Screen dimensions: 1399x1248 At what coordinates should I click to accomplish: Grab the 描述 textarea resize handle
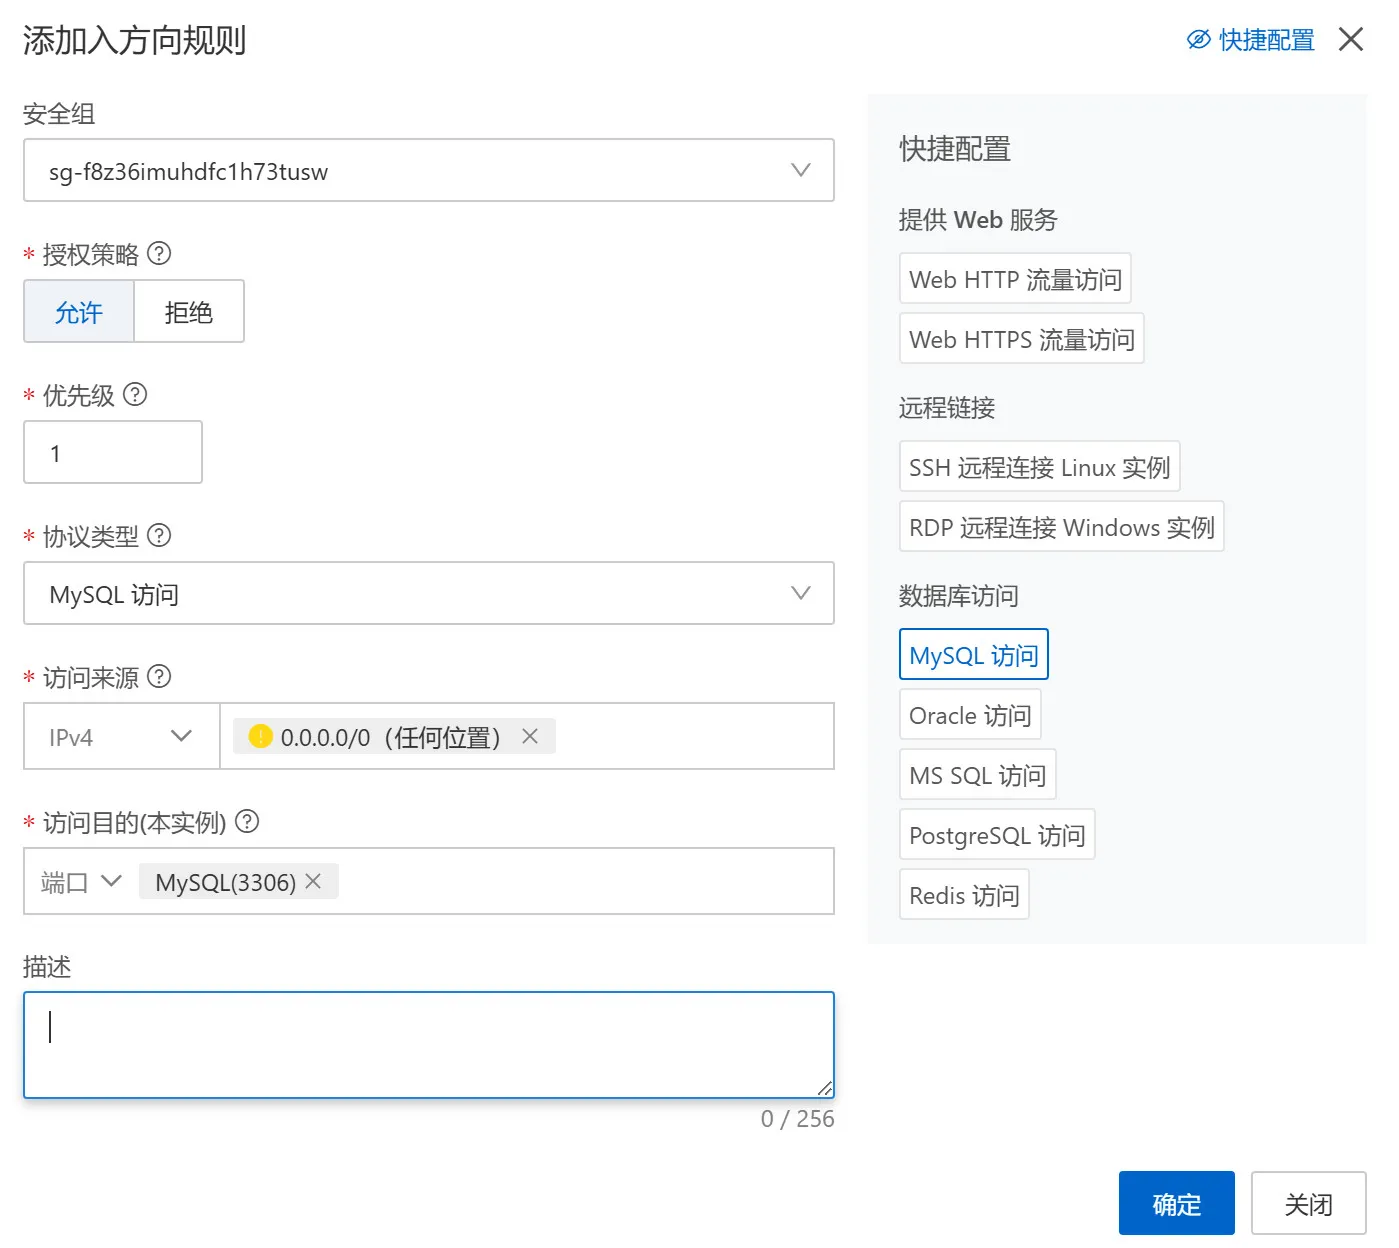click(x=824, y=1088)
